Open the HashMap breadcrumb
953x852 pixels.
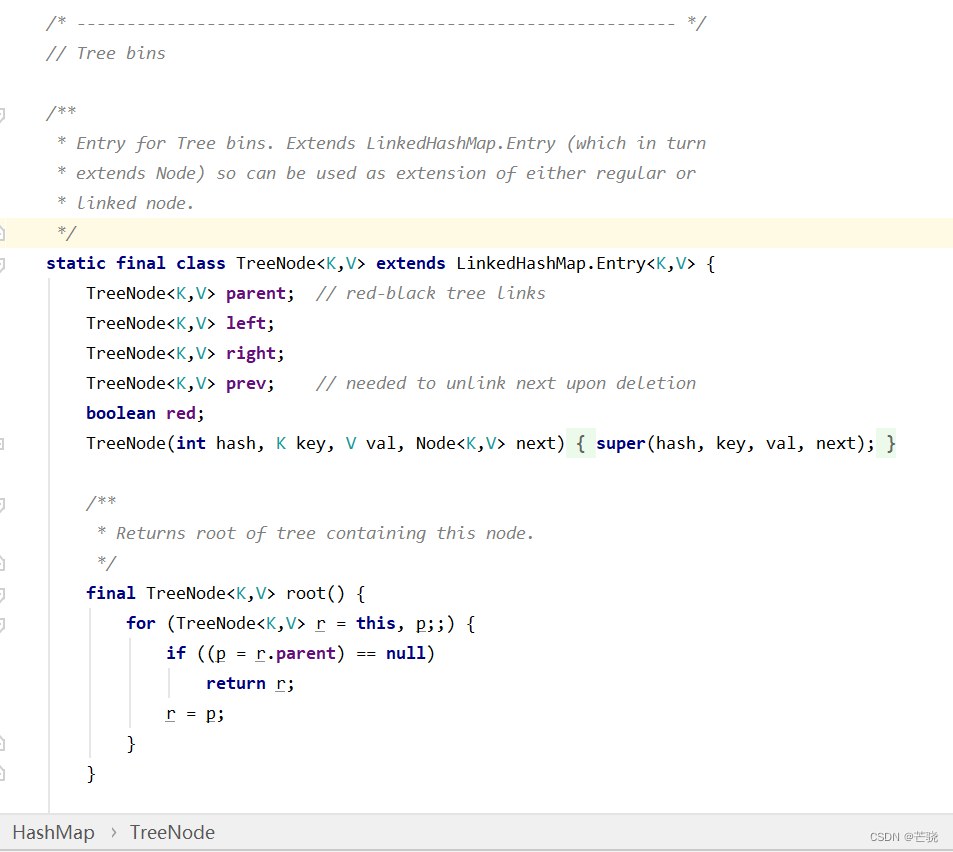coord(53,832)
